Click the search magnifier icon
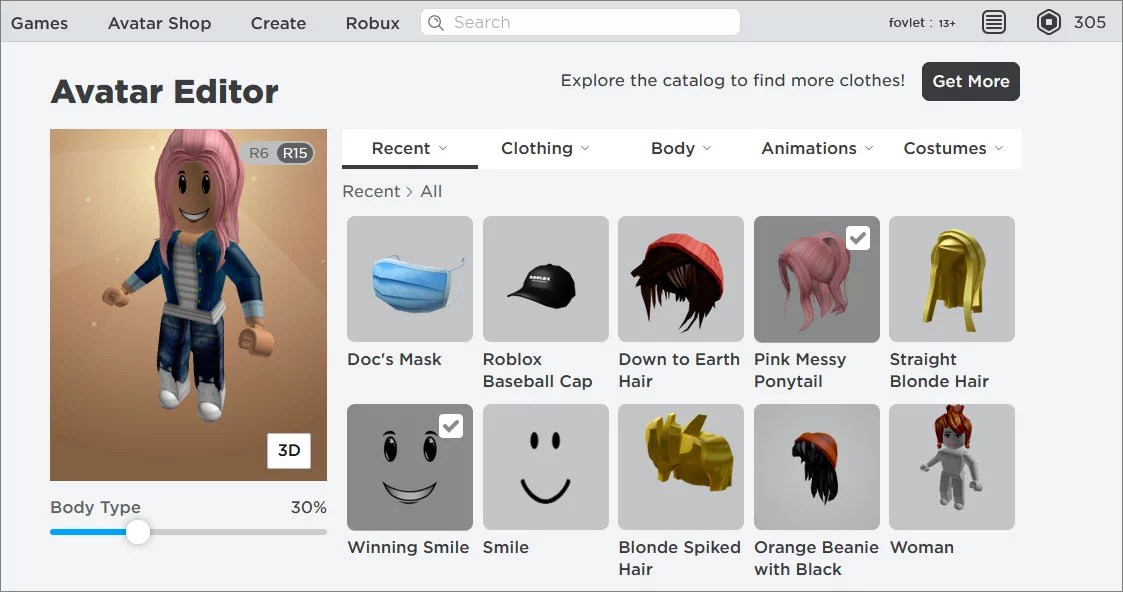Screen dimensions: 1123x592 435,22
